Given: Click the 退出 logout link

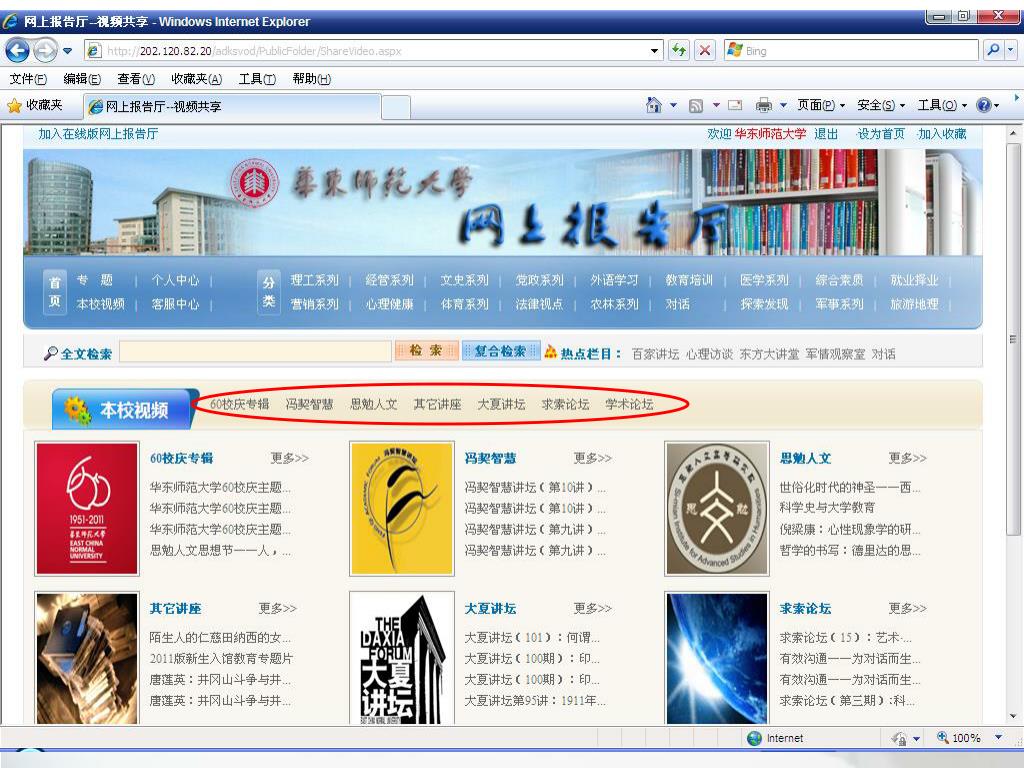Looking at the screenshot, I should point(826,134).
